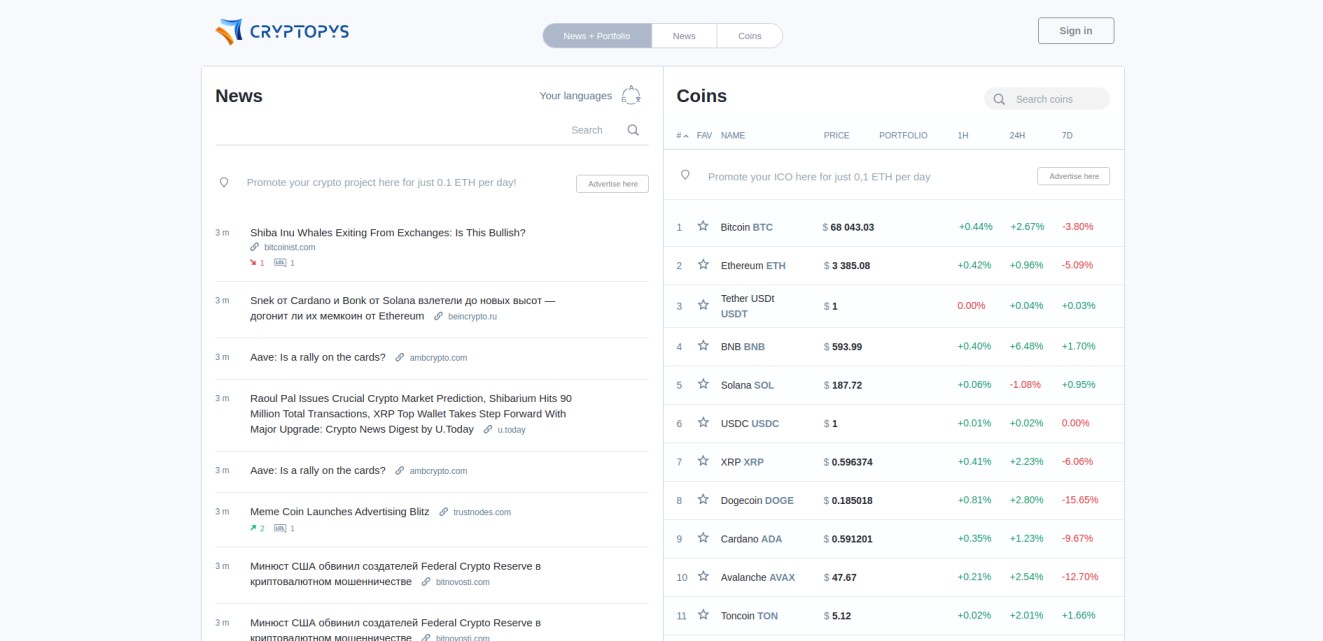The width and height of the screenshot is (1323, 641).
Task: Click the Sign in button
Action: (1075, 30)
